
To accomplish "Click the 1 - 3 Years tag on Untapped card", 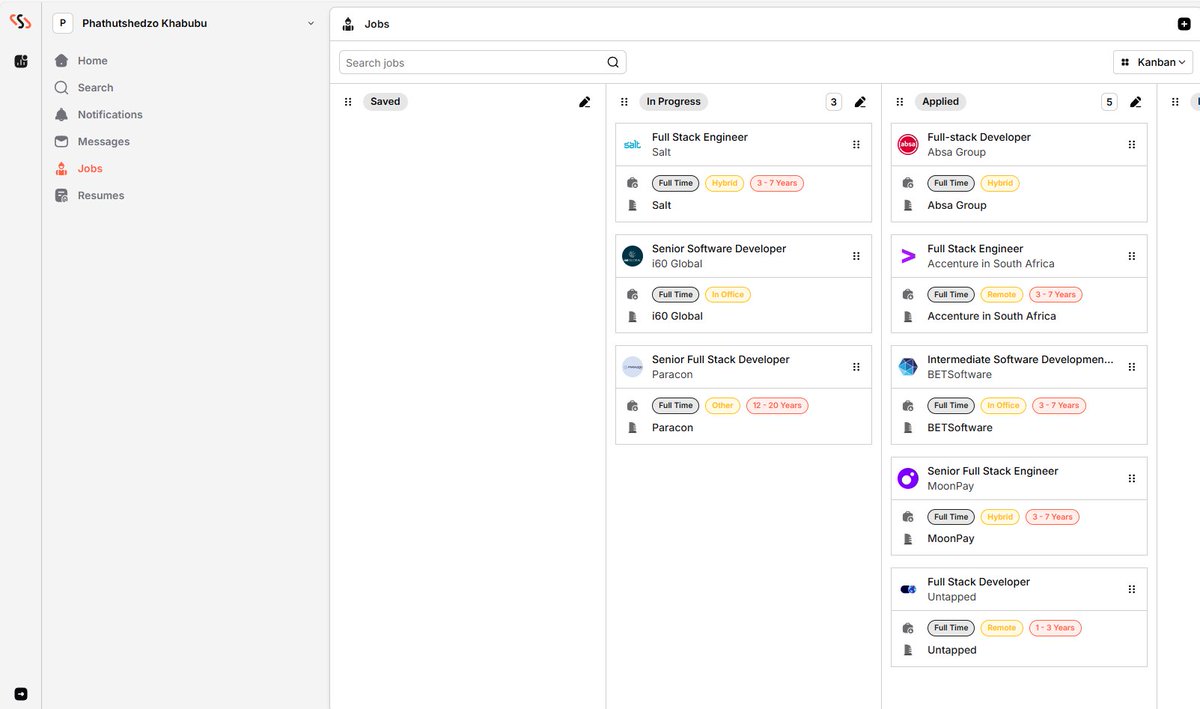I will [x=1056, y=628].
